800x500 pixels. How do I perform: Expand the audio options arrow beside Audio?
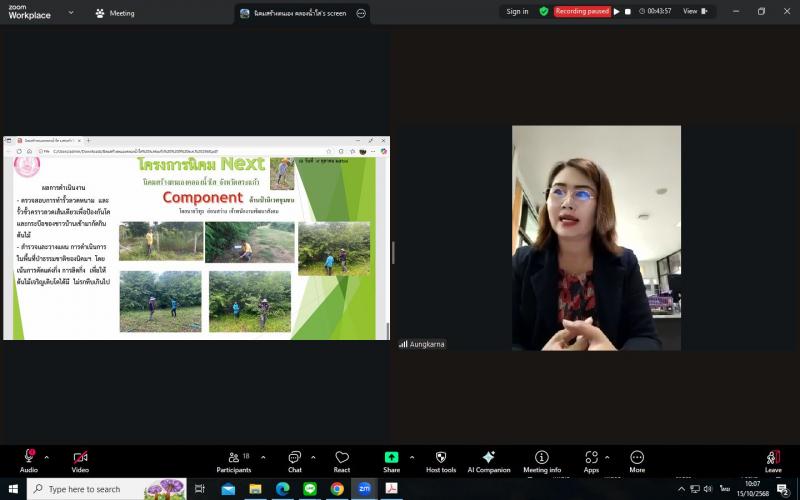46,458
